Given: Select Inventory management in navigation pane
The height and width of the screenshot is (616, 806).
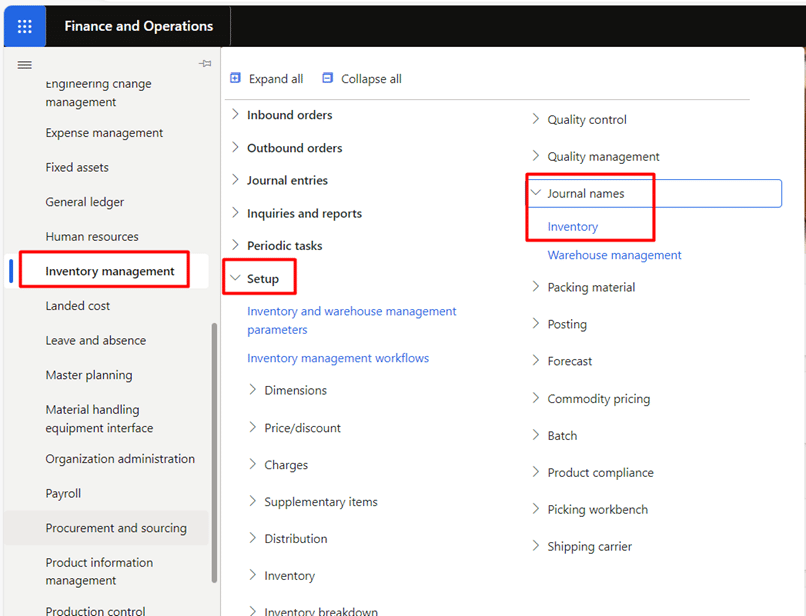Looking at the screenshot, I should 110,271.
